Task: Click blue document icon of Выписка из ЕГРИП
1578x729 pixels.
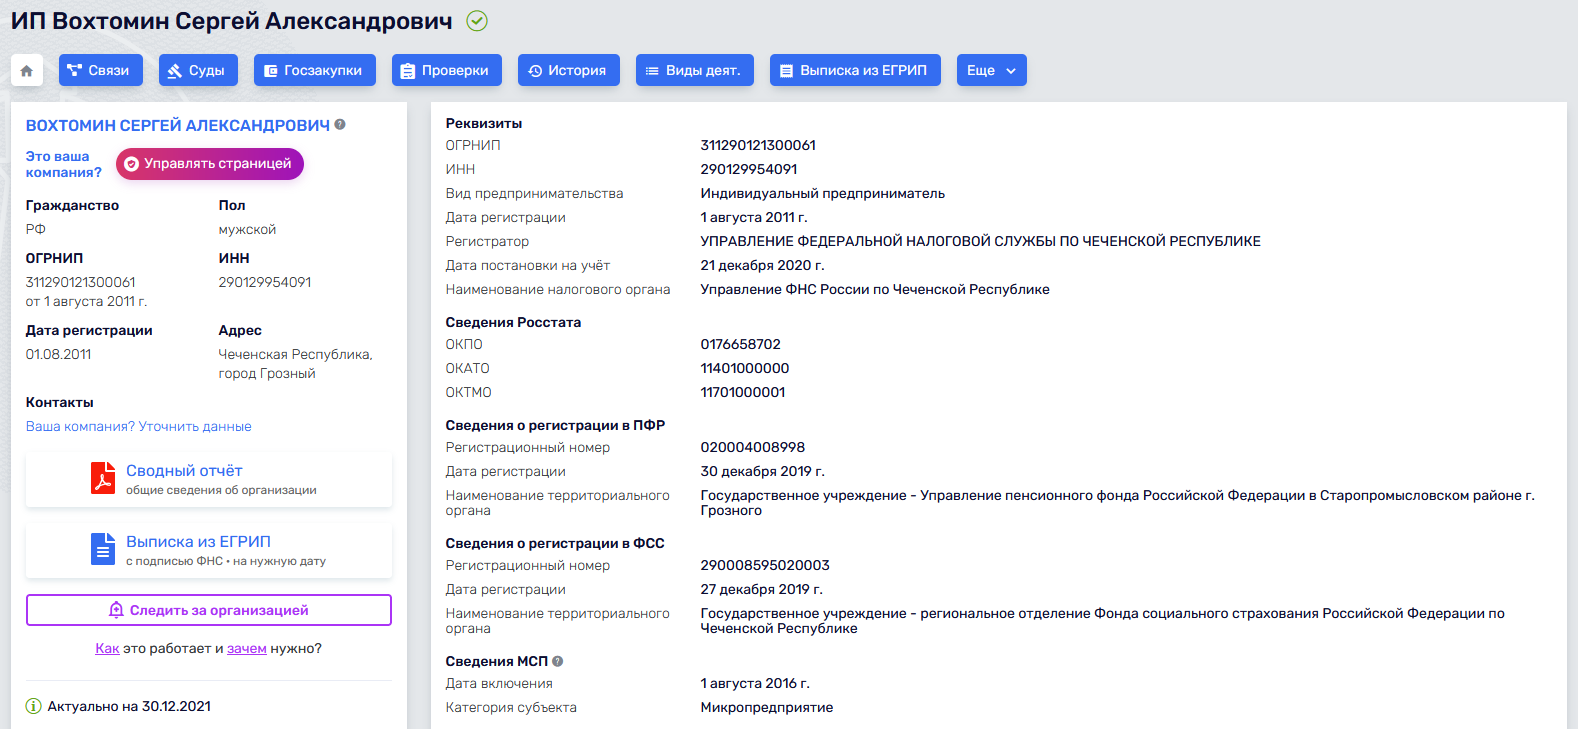Action: click(103, 549)
